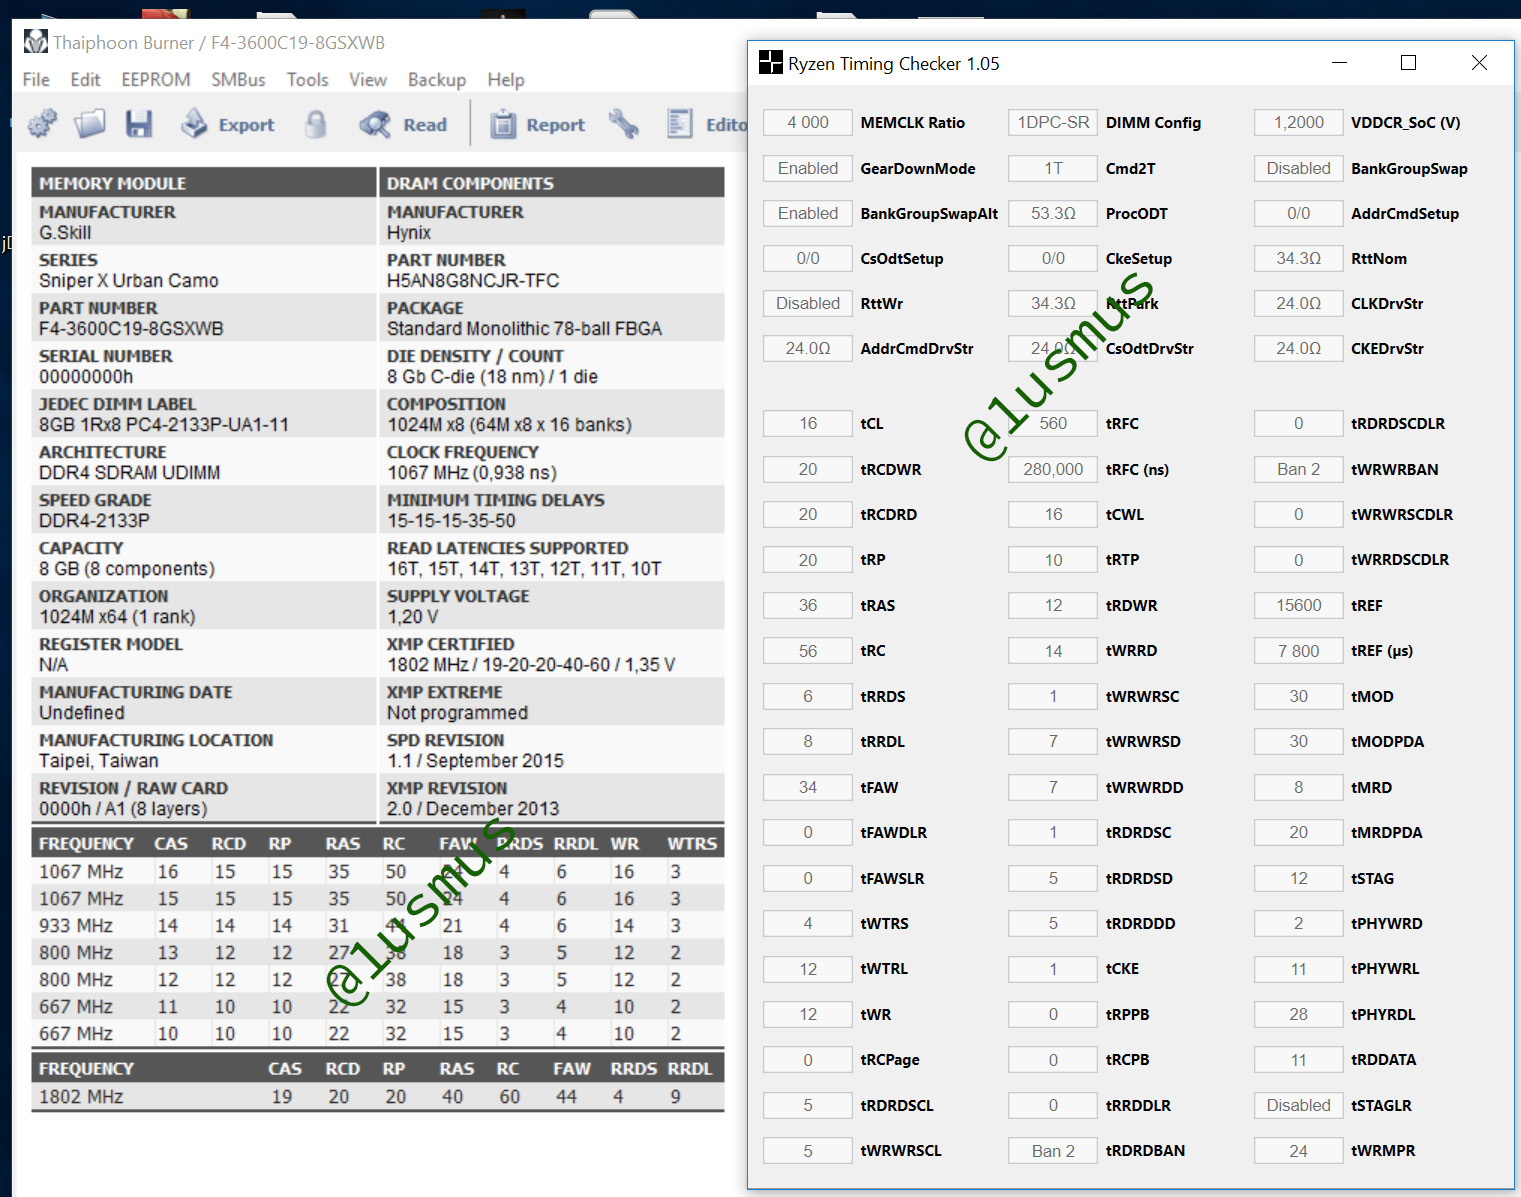Open the Backup menu
1521x1197 pixels.
pyautogui.click(x=437, y=80)
